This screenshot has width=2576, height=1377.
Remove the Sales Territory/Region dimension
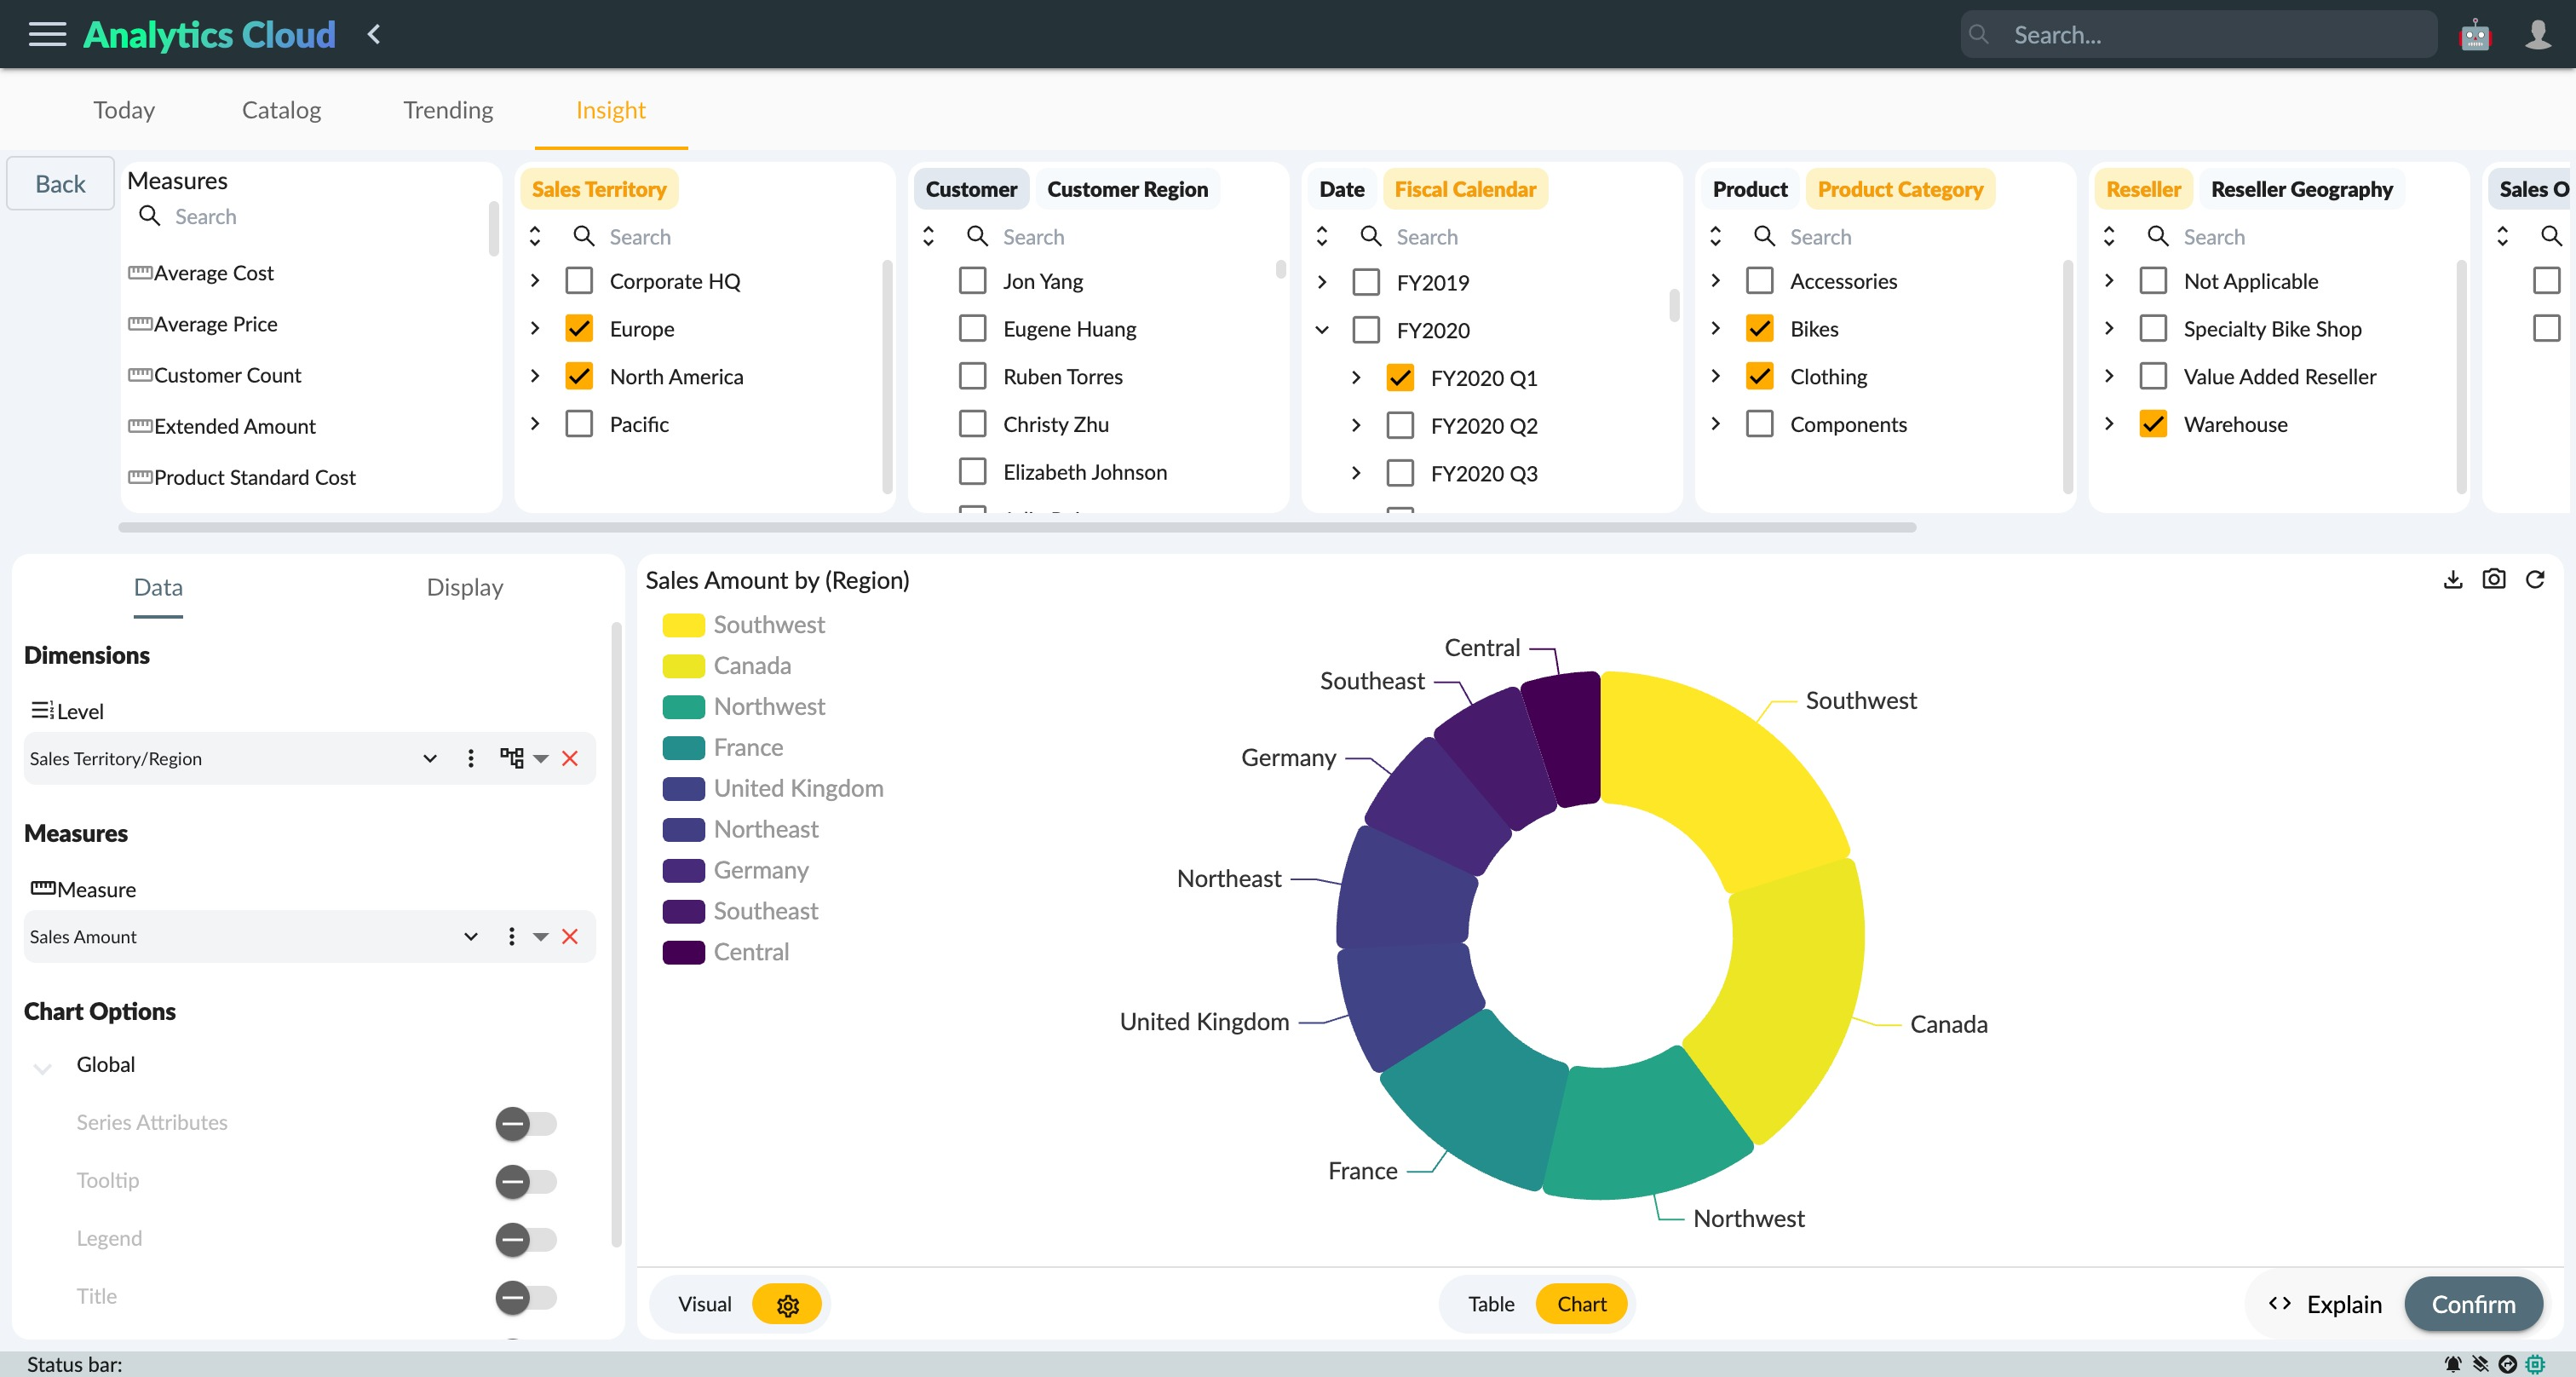(570, 758)
